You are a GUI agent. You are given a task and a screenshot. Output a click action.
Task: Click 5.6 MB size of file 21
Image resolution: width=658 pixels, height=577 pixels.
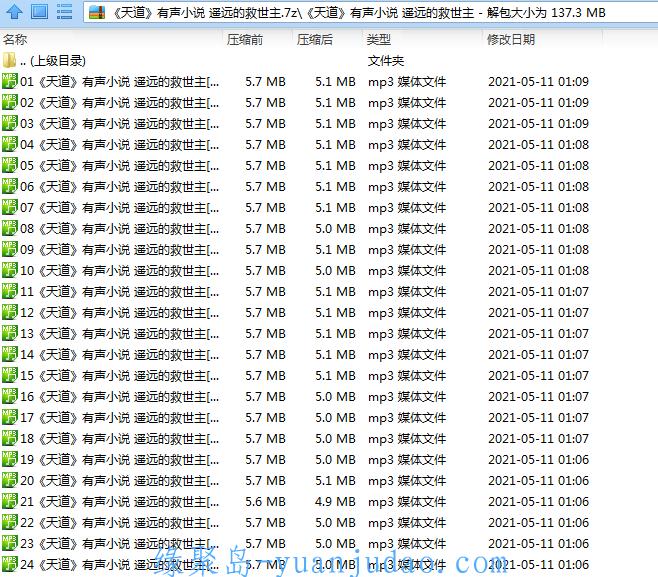[265, 501]
